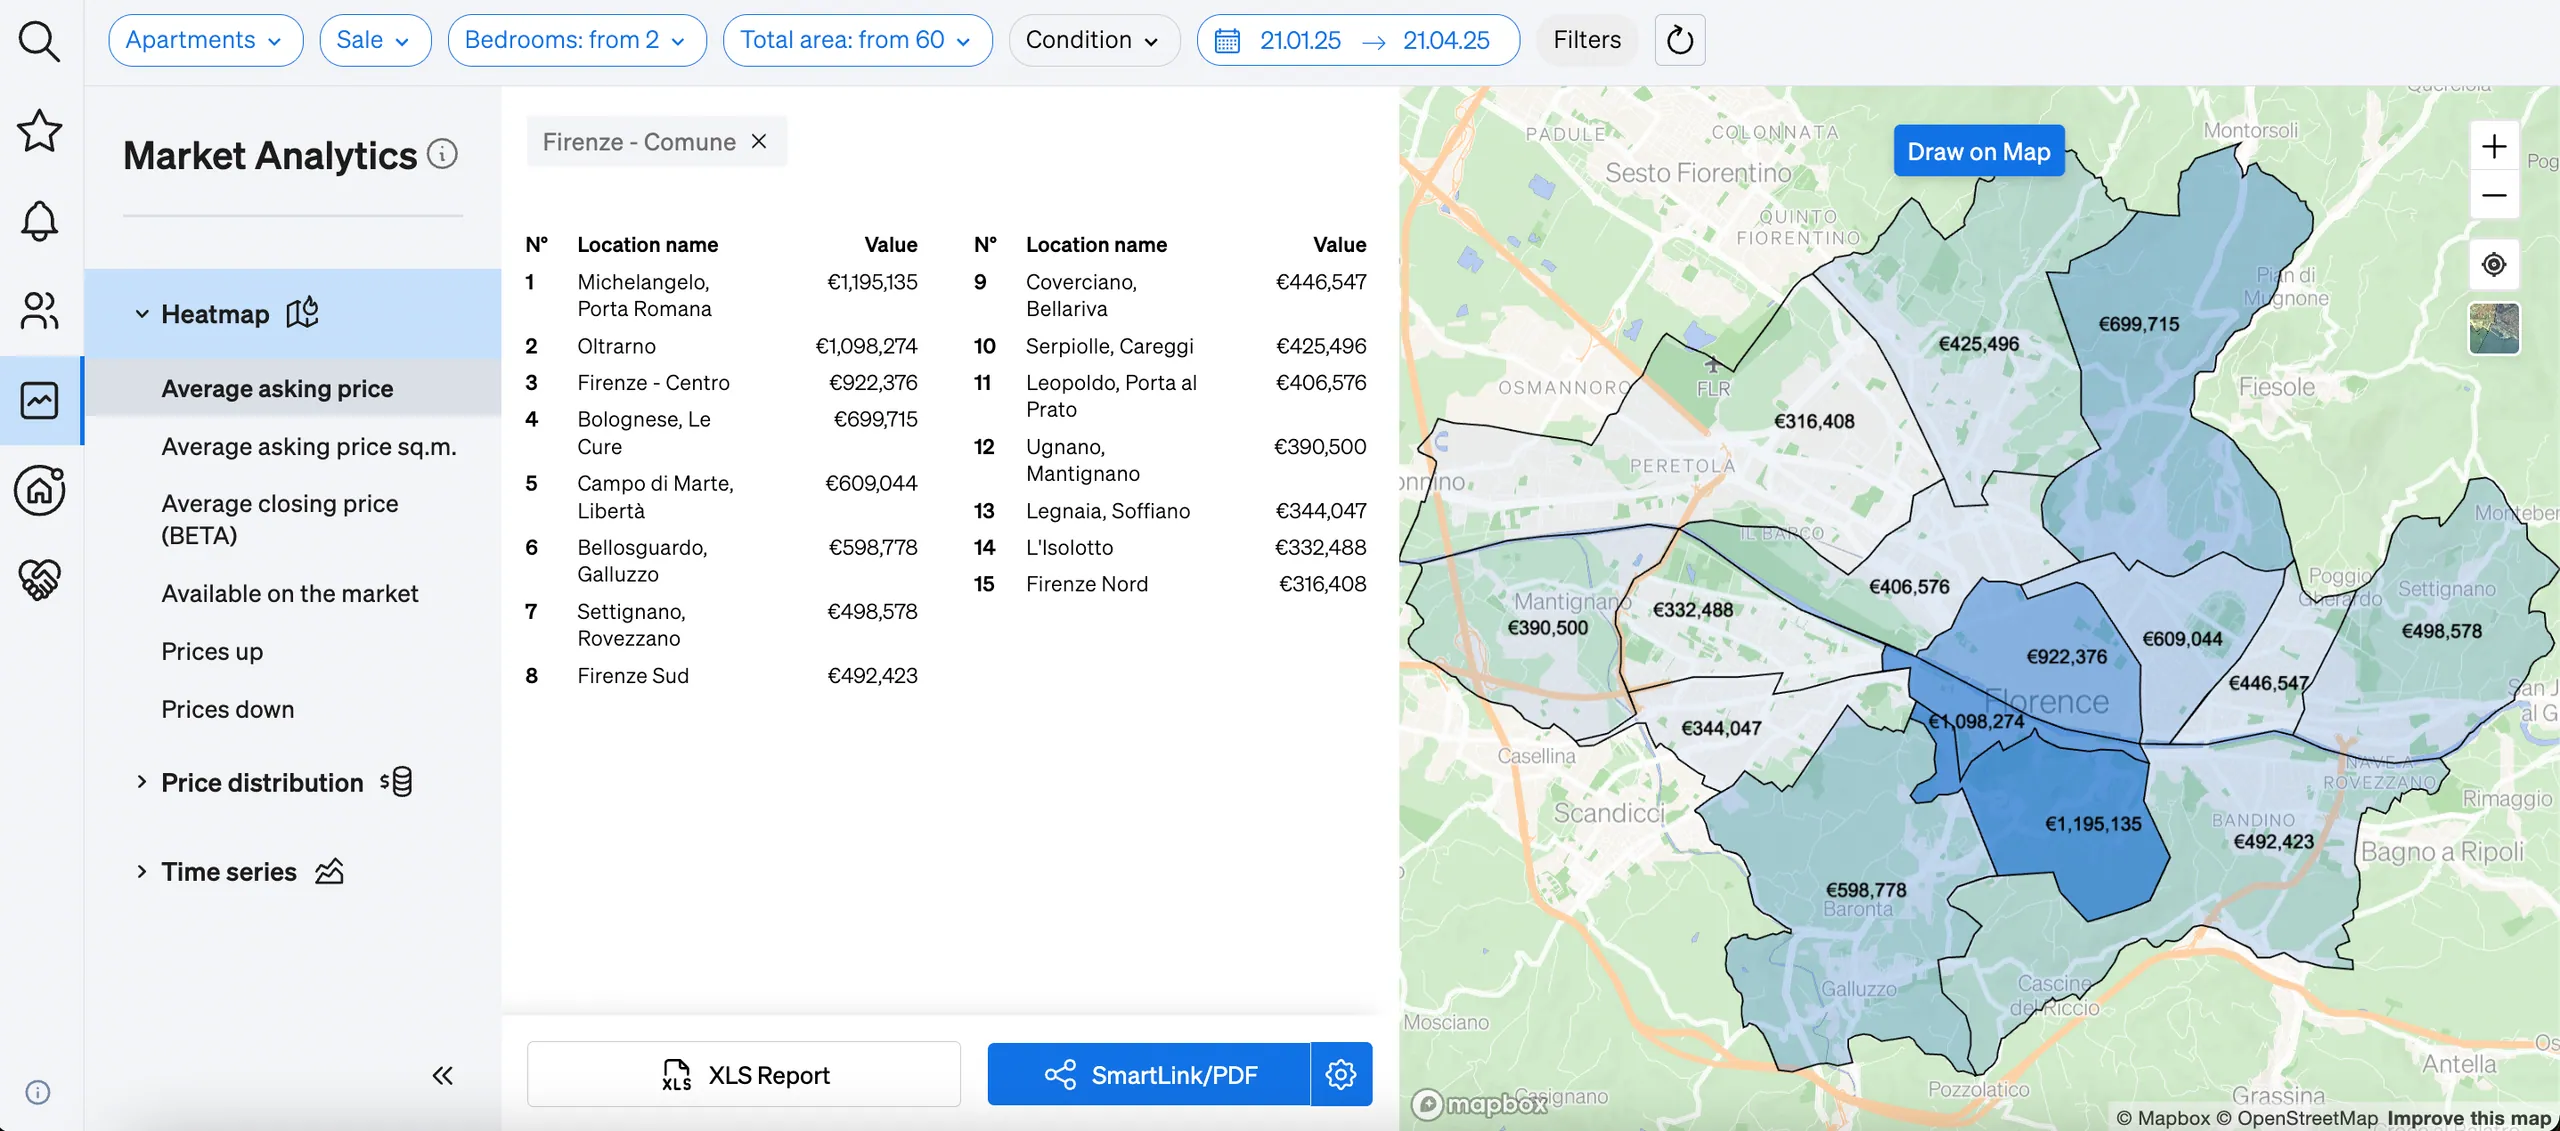Click the Firenze Nord table row
2560x1131 pixels.
(x=1170, y=584)
